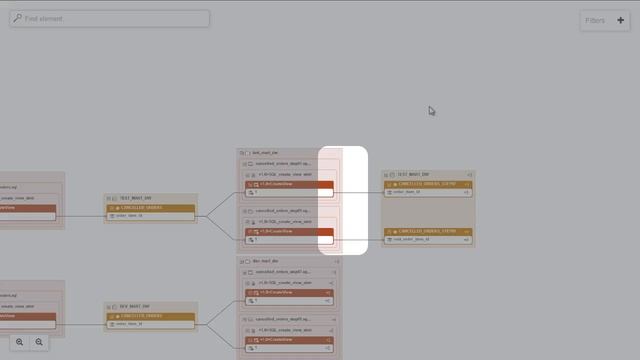Collapse the TEST_MART_DW group containing CANCELLED_ORDERS

109,198
